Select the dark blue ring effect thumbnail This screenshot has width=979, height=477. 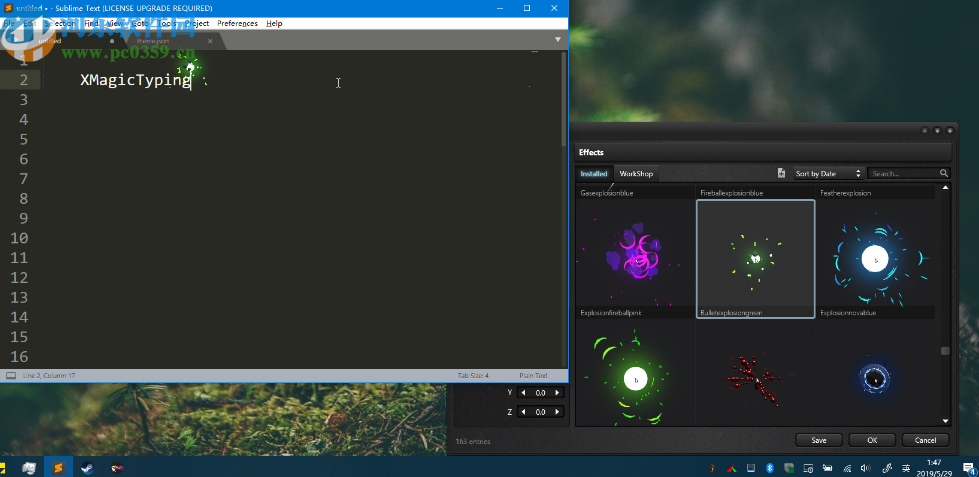[x=876, y=373]
